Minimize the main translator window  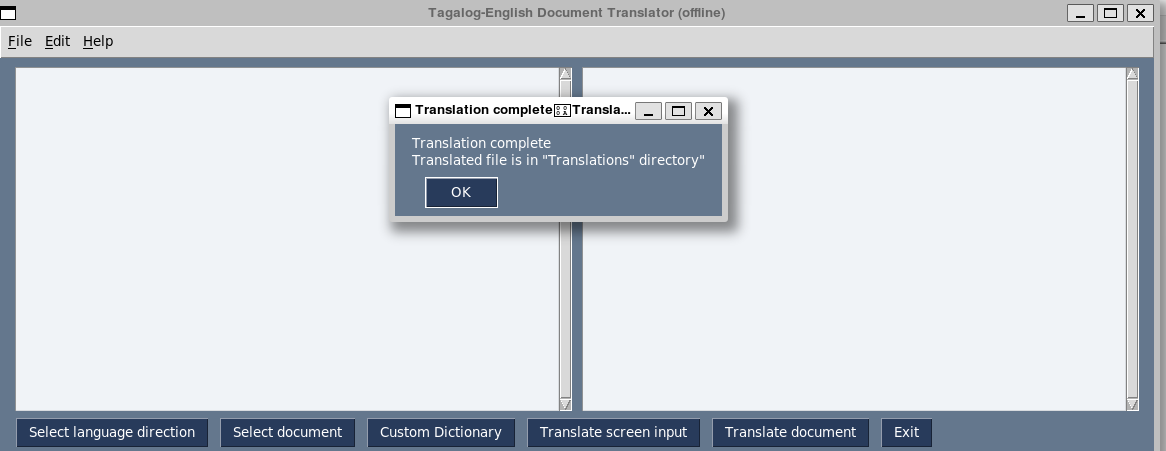(1080, 13)
